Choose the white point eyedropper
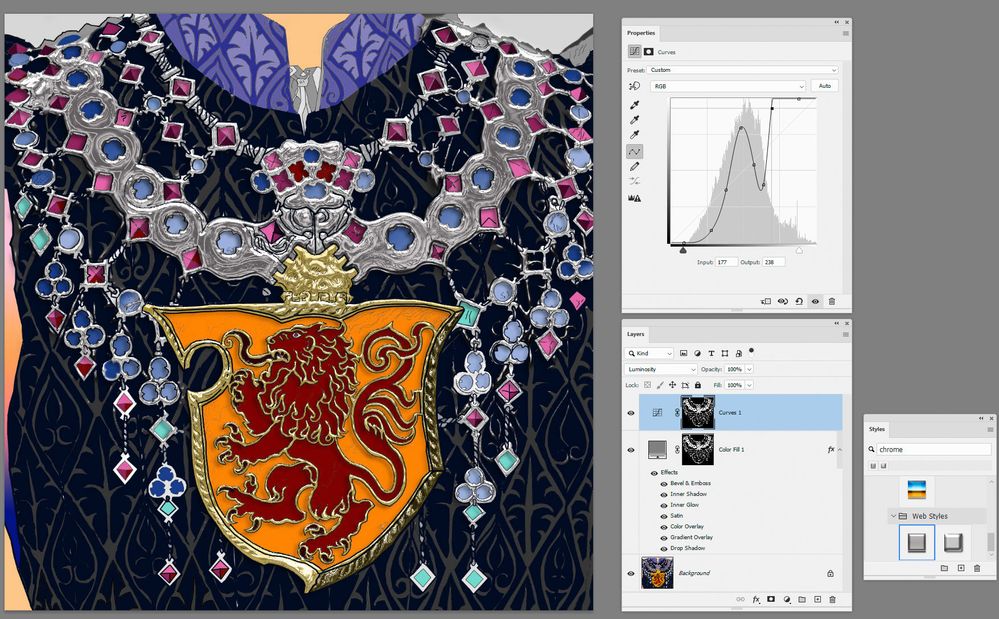 (634, 135)
